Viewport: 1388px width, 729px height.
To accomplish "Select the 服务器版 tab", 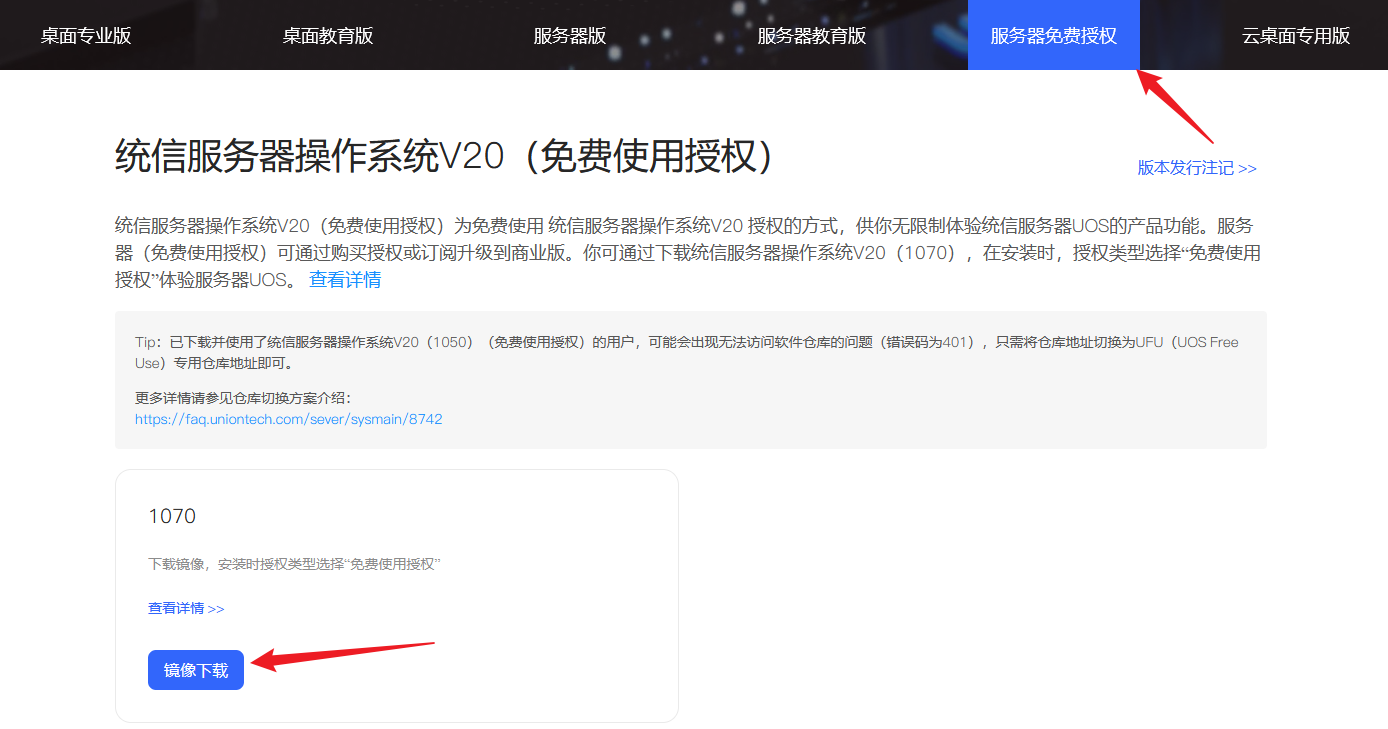I will pyautogui.click(x=570, y=36).
